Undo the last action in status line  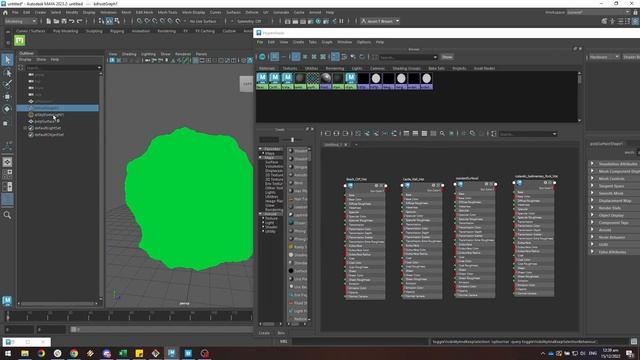pos(72,21)
